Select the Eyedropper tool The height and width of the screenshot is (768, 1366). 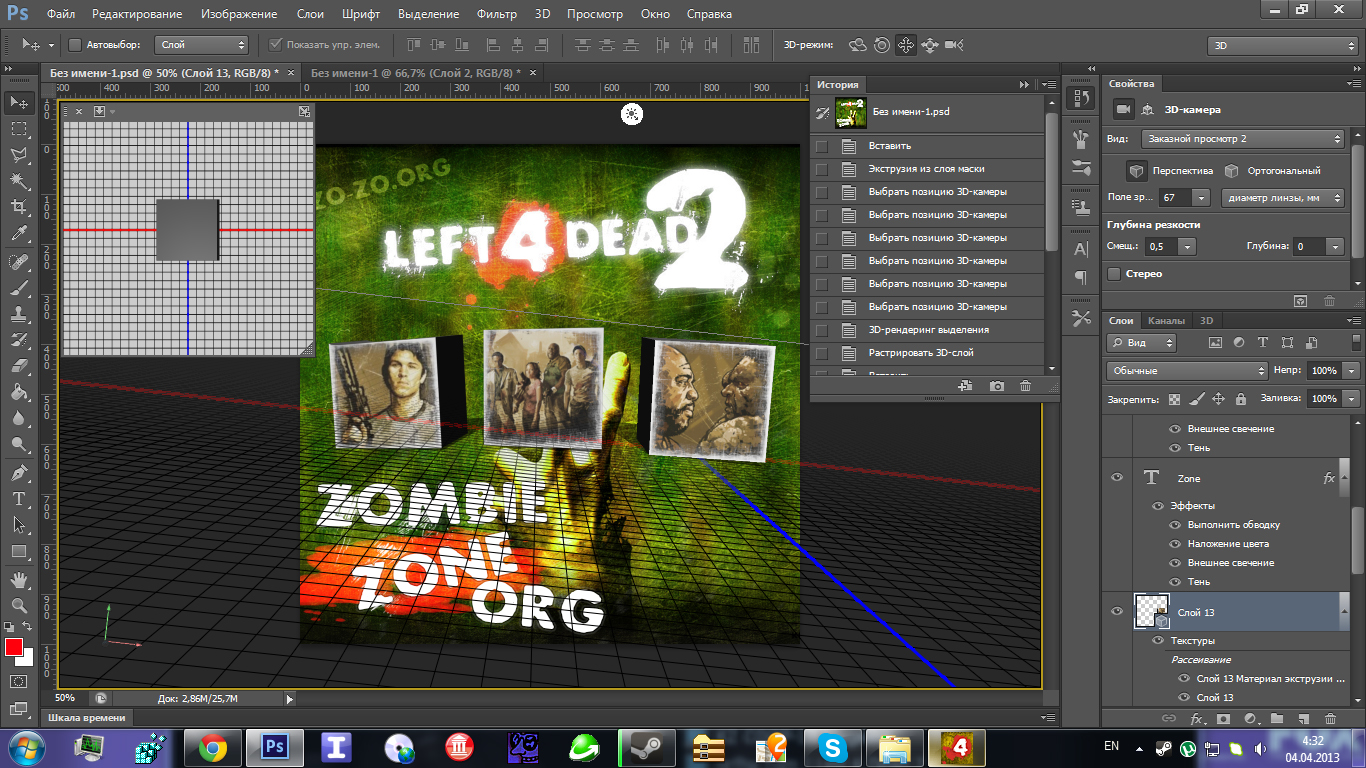click(18, 234)
